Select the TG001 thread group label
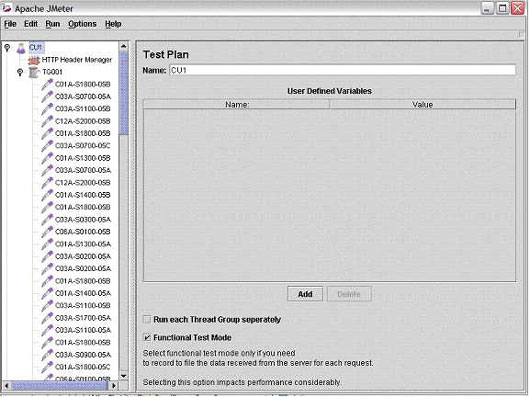 [x=52, y=72]
